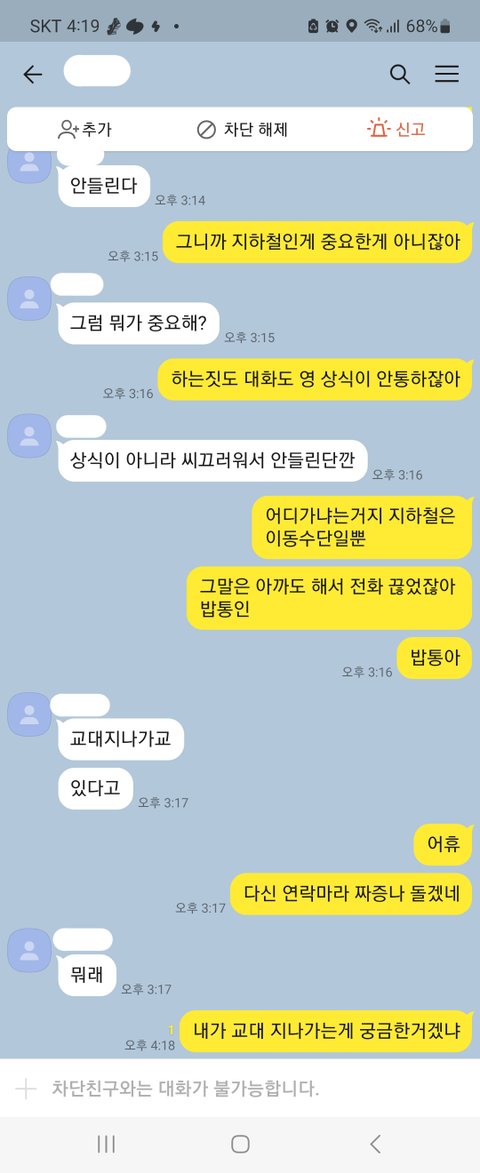Tap the red 신고 report button
The height and width of the screenshot is (1173, 480).
pyautogui.click(x=396, y=129)
